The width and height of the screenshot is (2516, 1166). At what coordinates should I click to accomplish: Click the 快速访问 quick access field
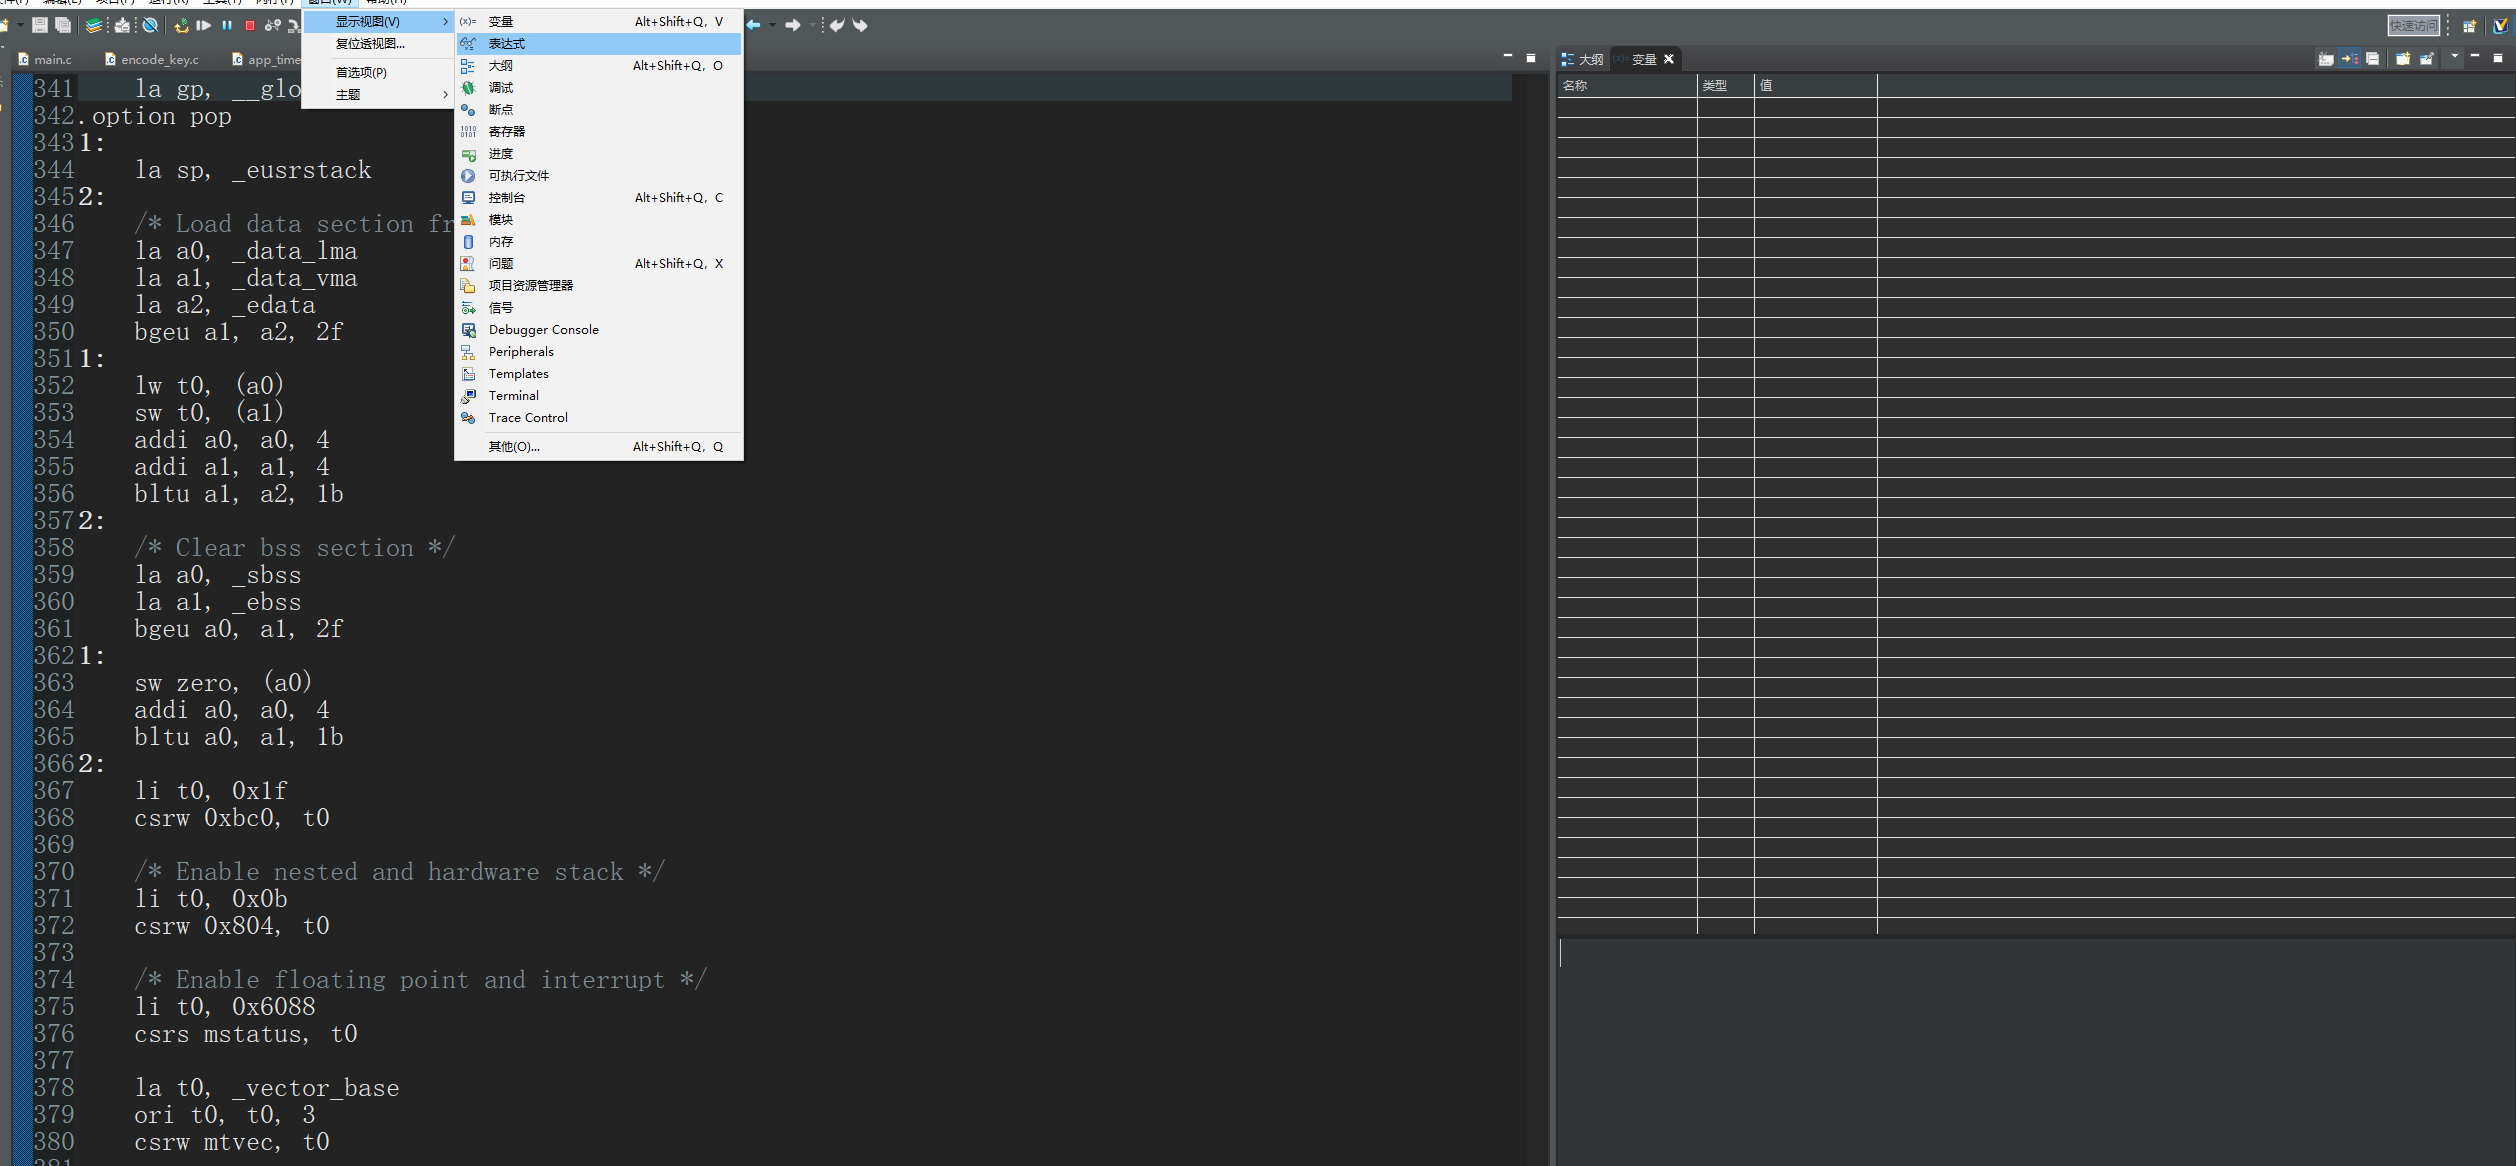coord(2414,25)
